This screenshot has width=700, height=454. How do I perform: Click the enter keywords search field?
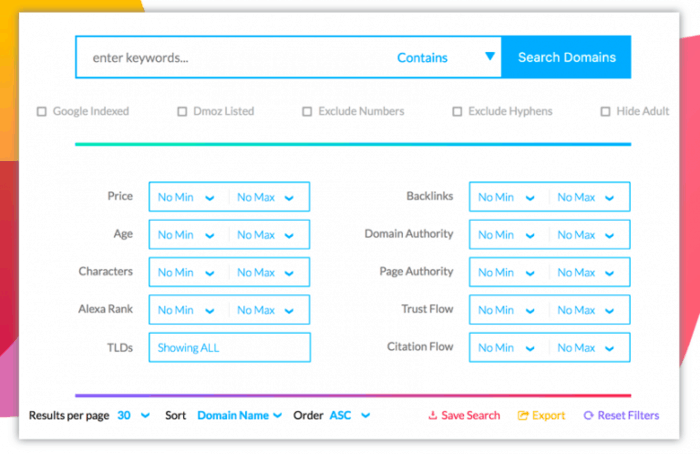pos(230,58)
